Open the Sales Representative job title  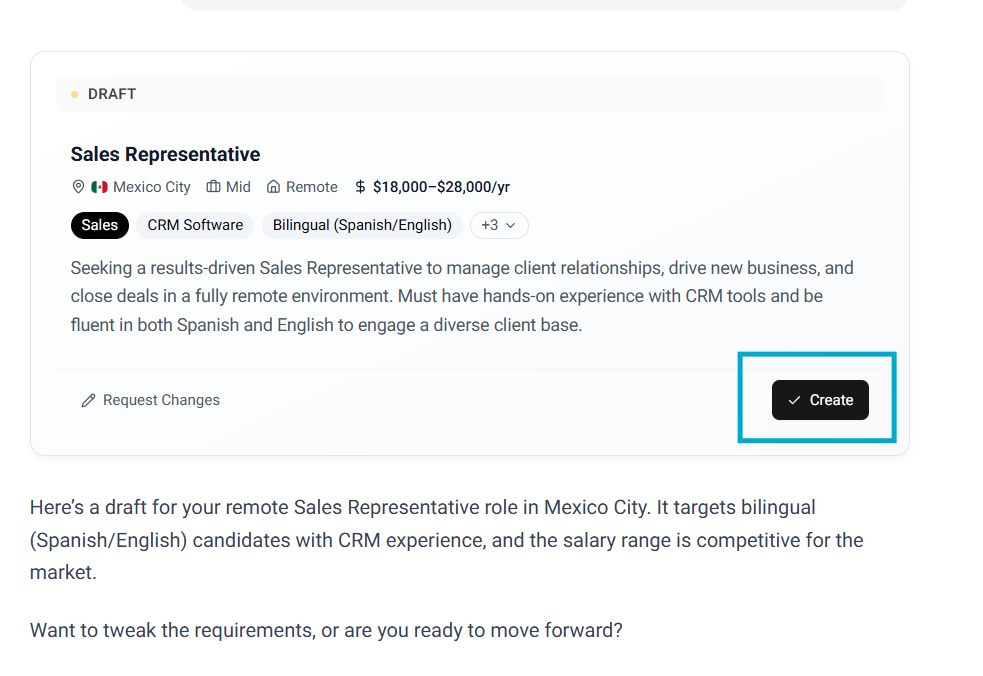pyautogui.click(x=165, y=154)
